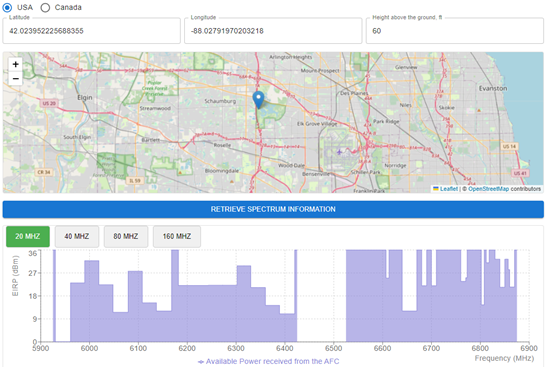Click the Height above the ground field
Screen dimensions: 546x367
[455, 31]
